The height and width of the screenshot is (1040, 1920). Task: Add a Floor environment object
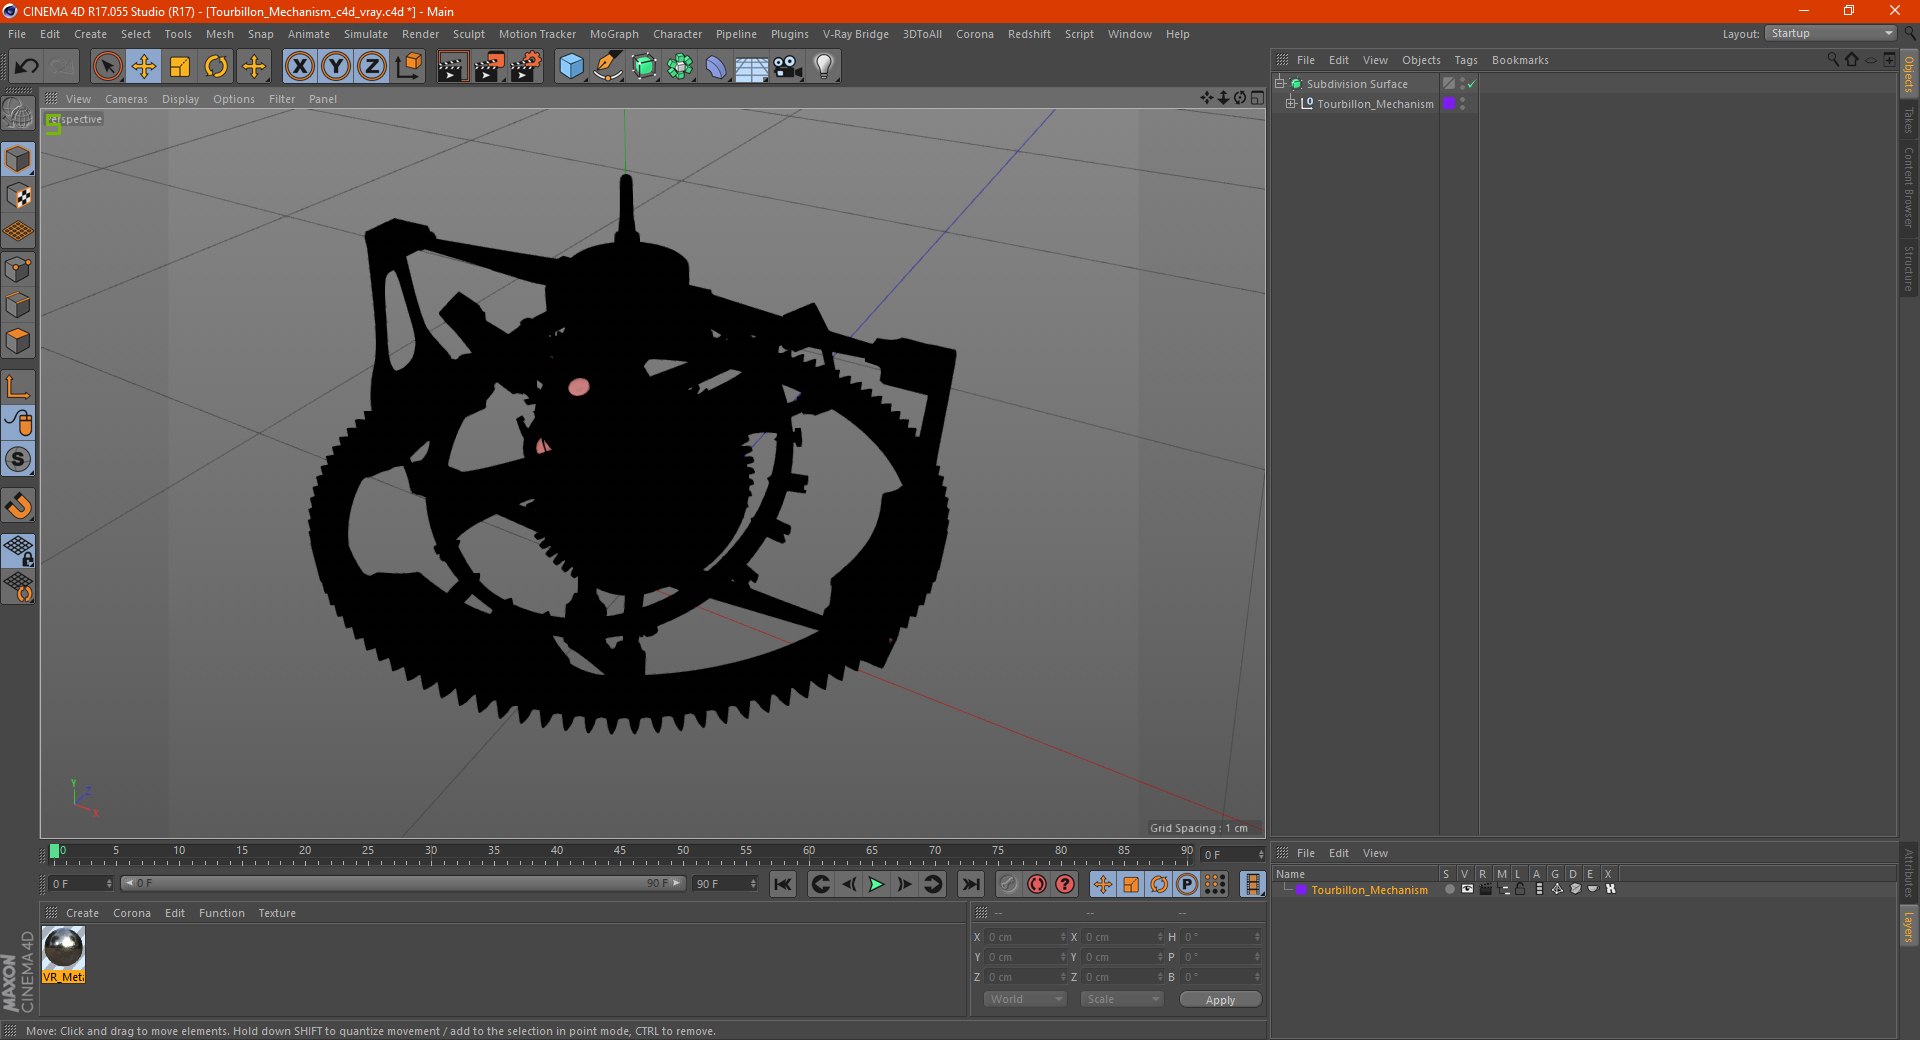[x=751, y=67]
